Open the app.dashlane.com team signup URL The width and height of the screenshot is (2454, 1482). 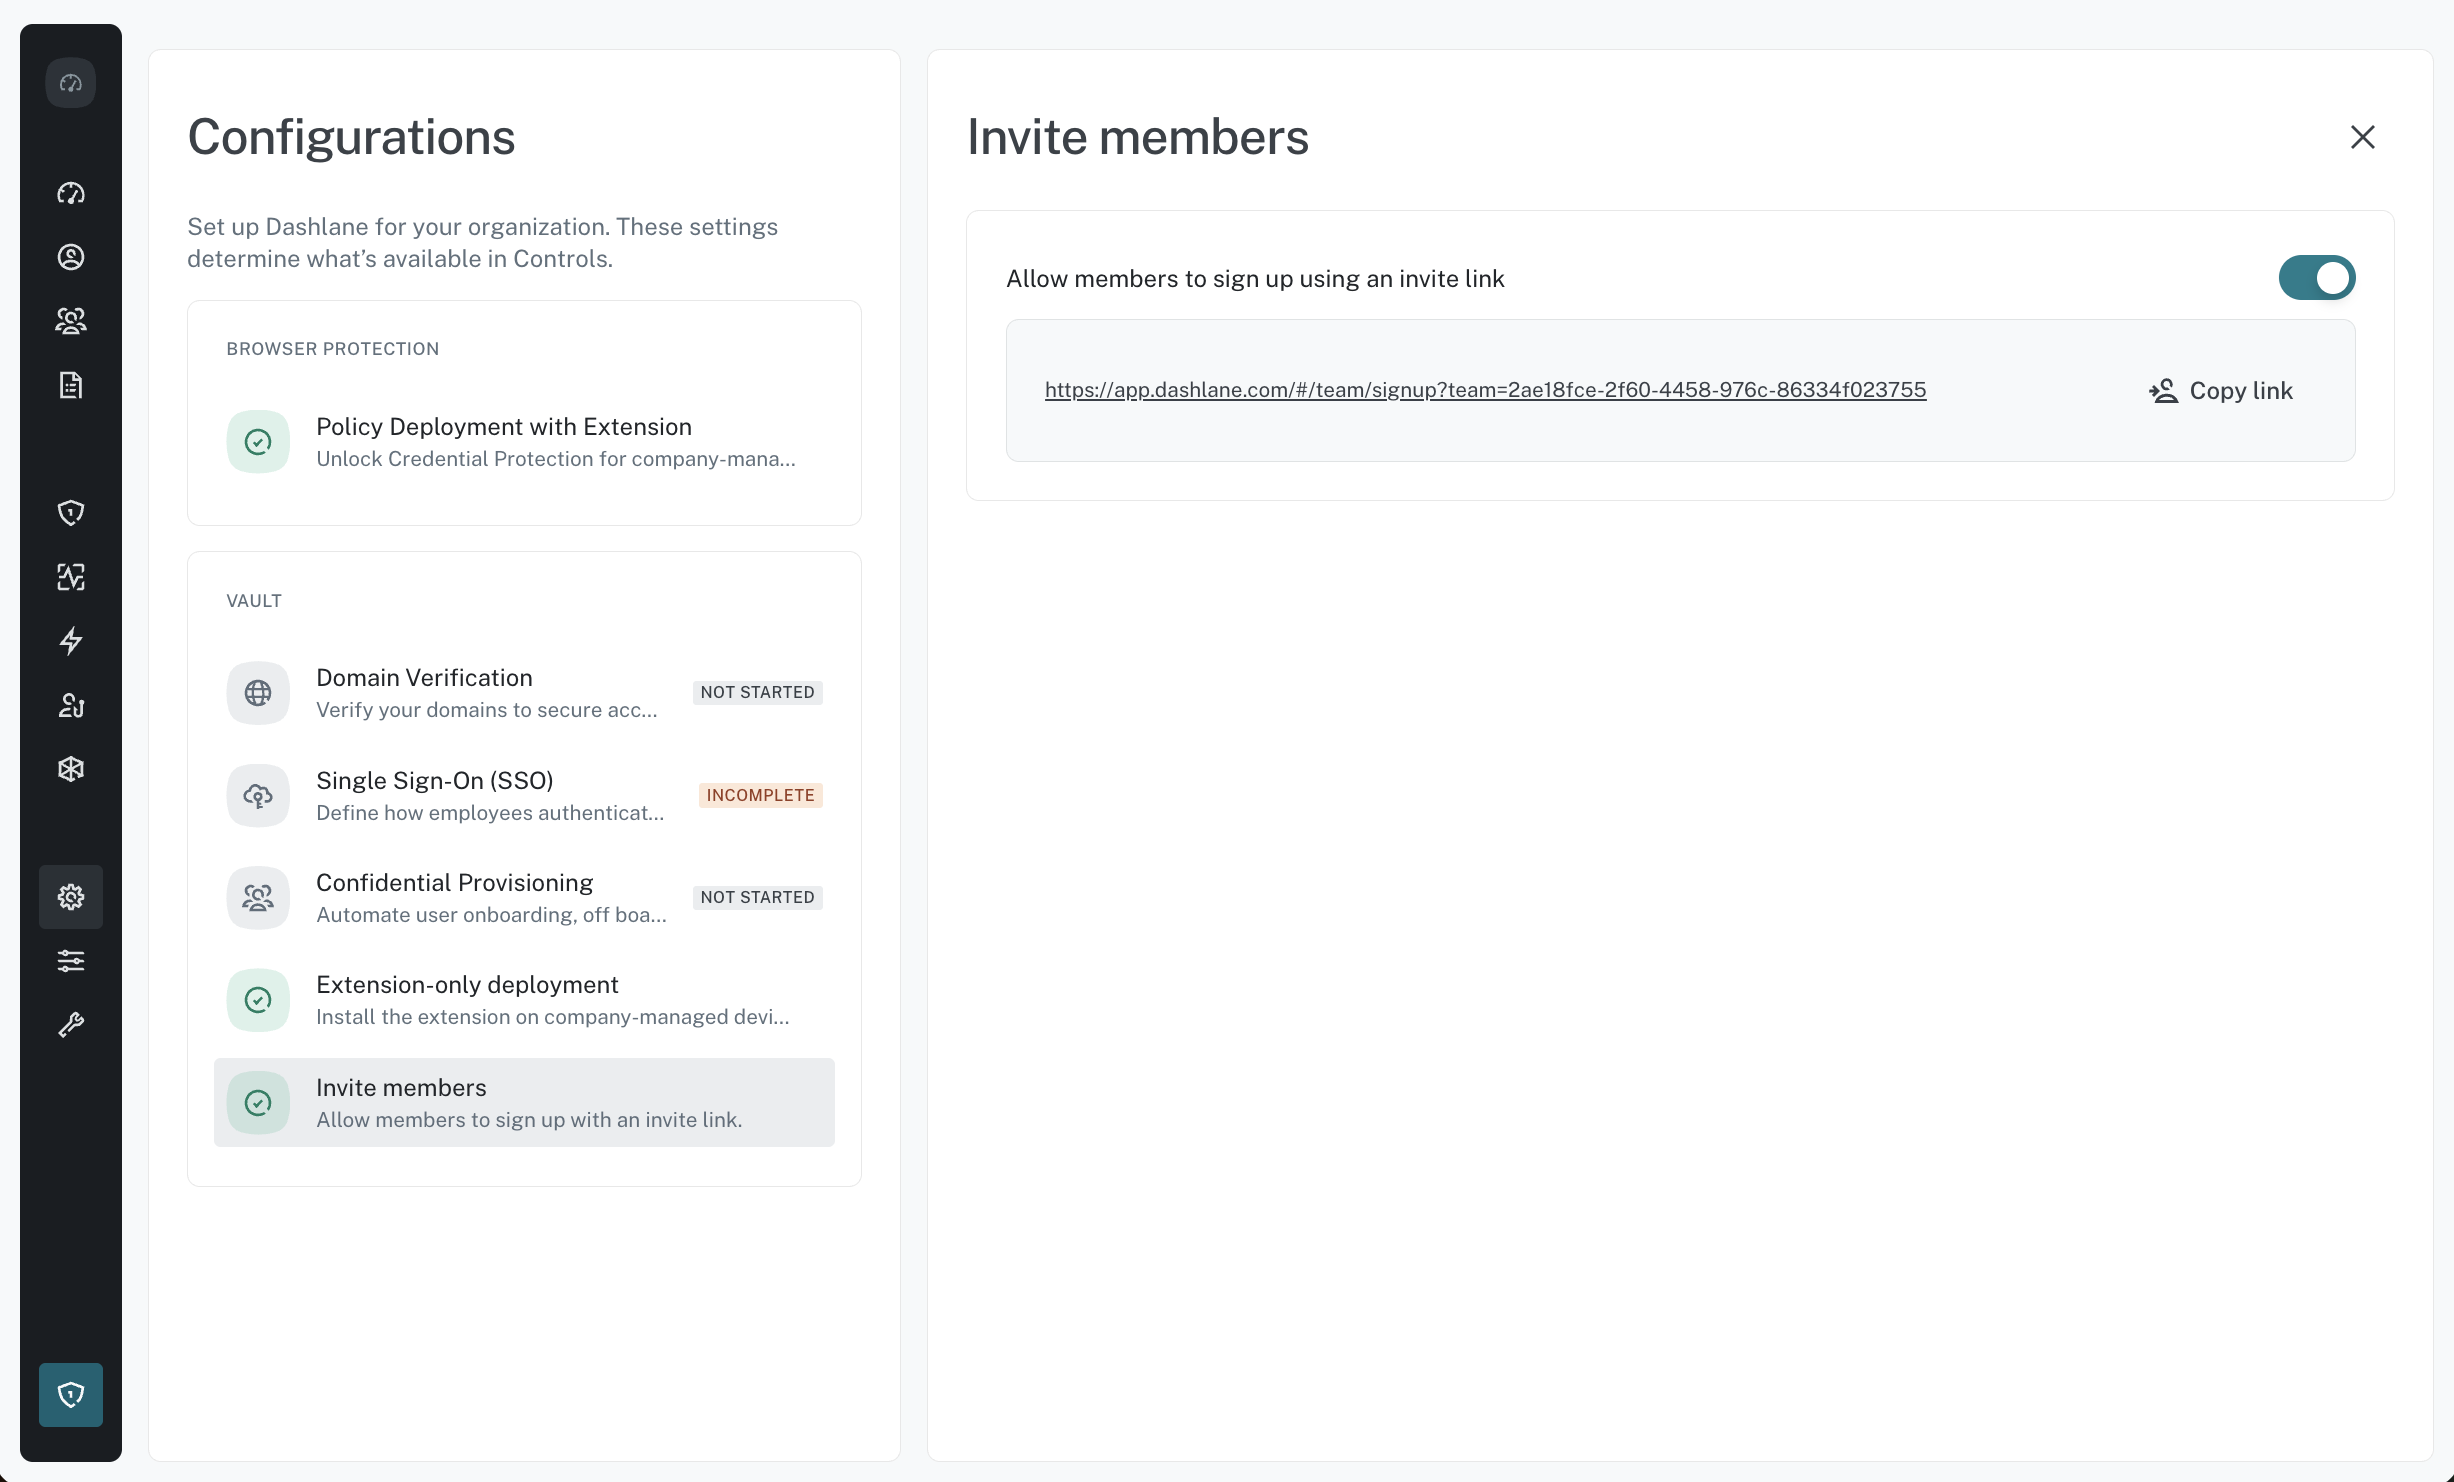tap(1485, 390)
